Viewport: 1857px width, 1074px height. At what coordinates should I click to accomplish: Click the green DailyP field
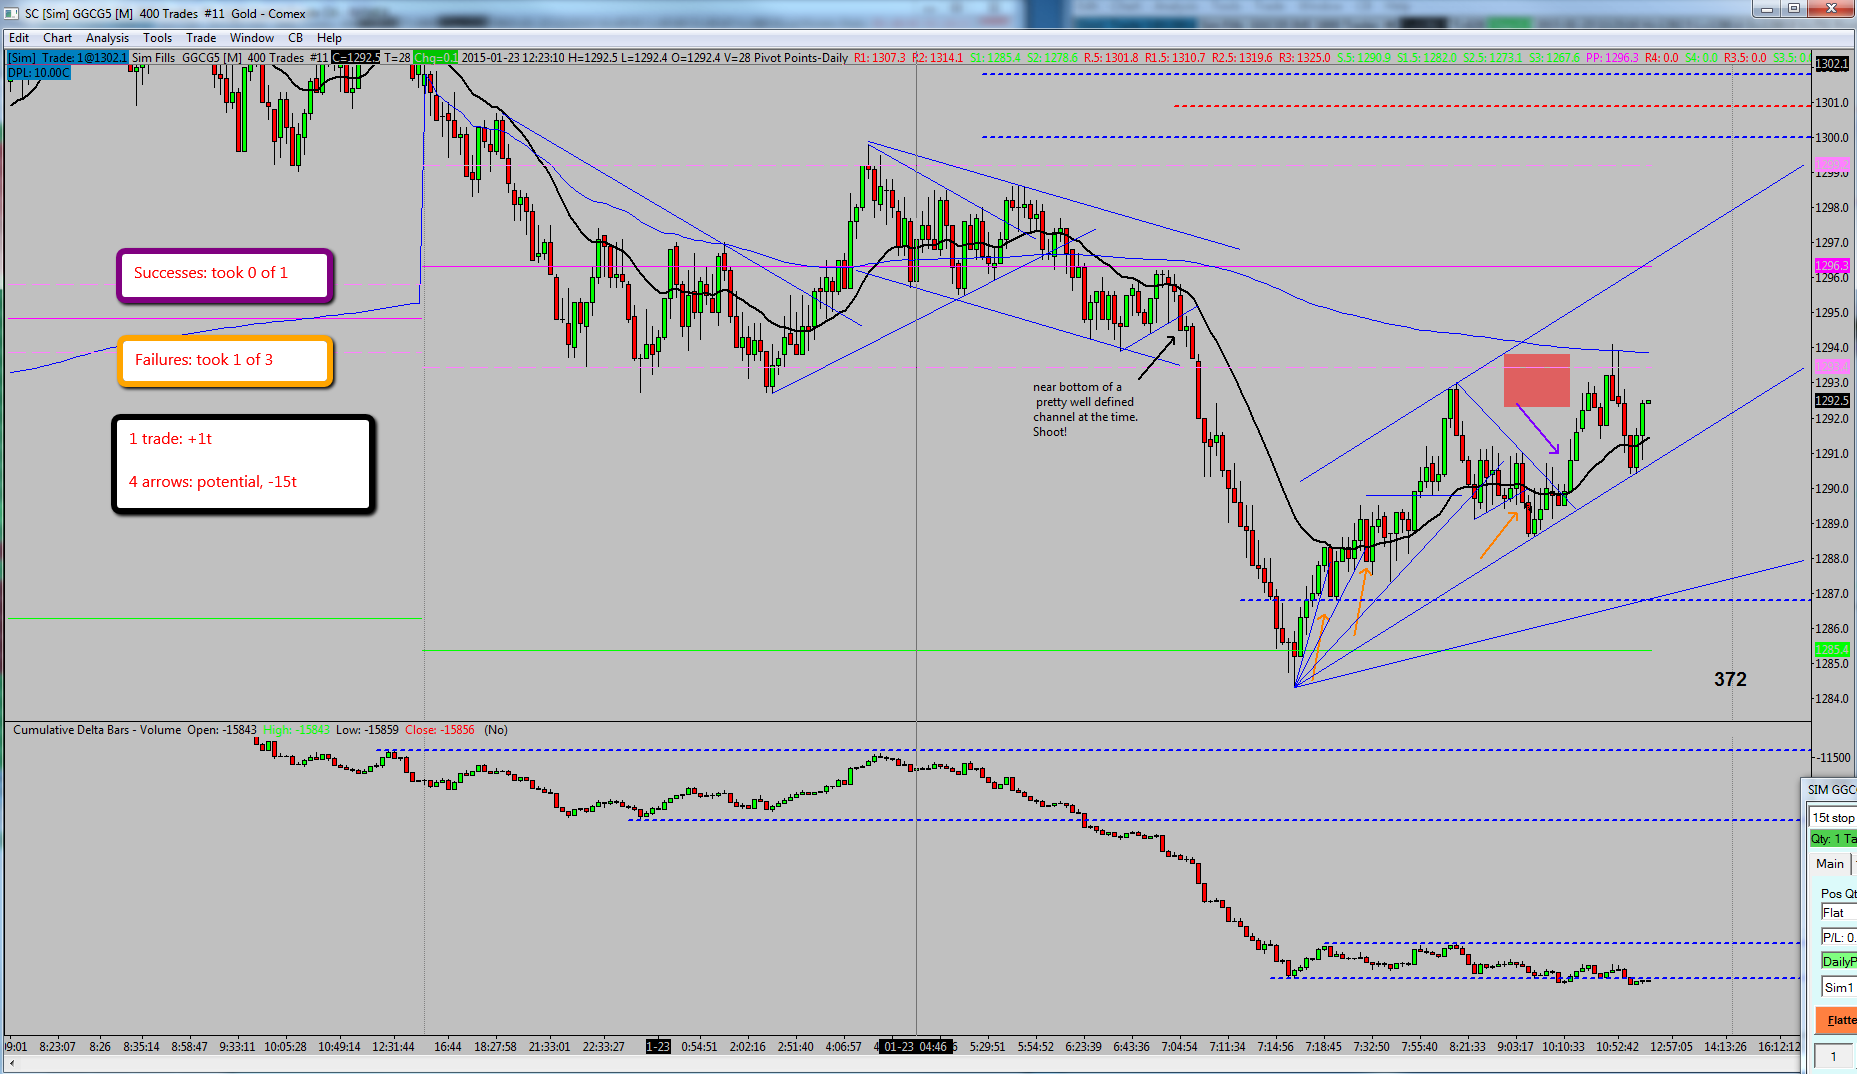click(1838, 962)
